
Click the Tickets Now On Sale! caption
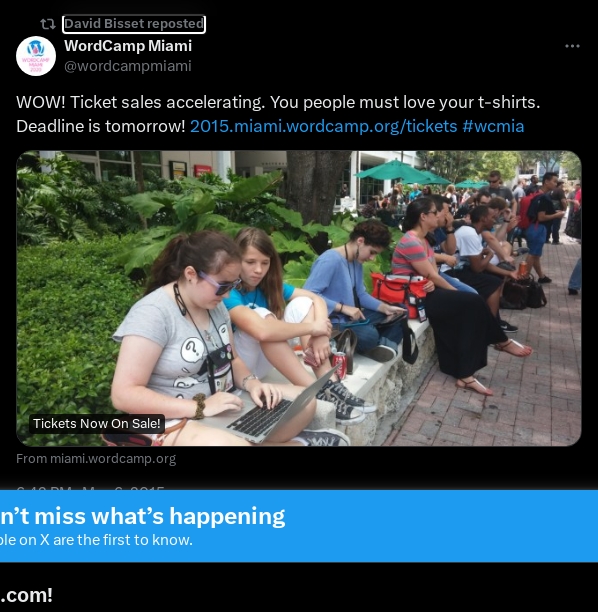[x=96, y=423]
